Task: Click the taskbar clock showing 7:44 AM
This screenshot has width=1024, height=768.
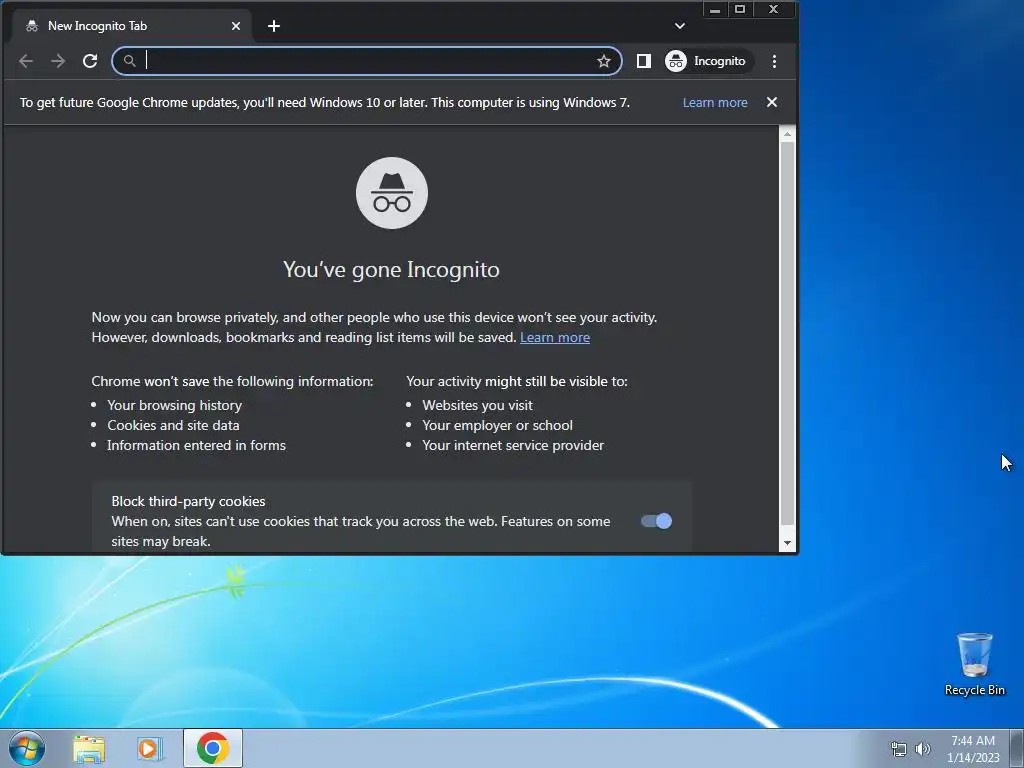Action: click(x=973, y=749)
